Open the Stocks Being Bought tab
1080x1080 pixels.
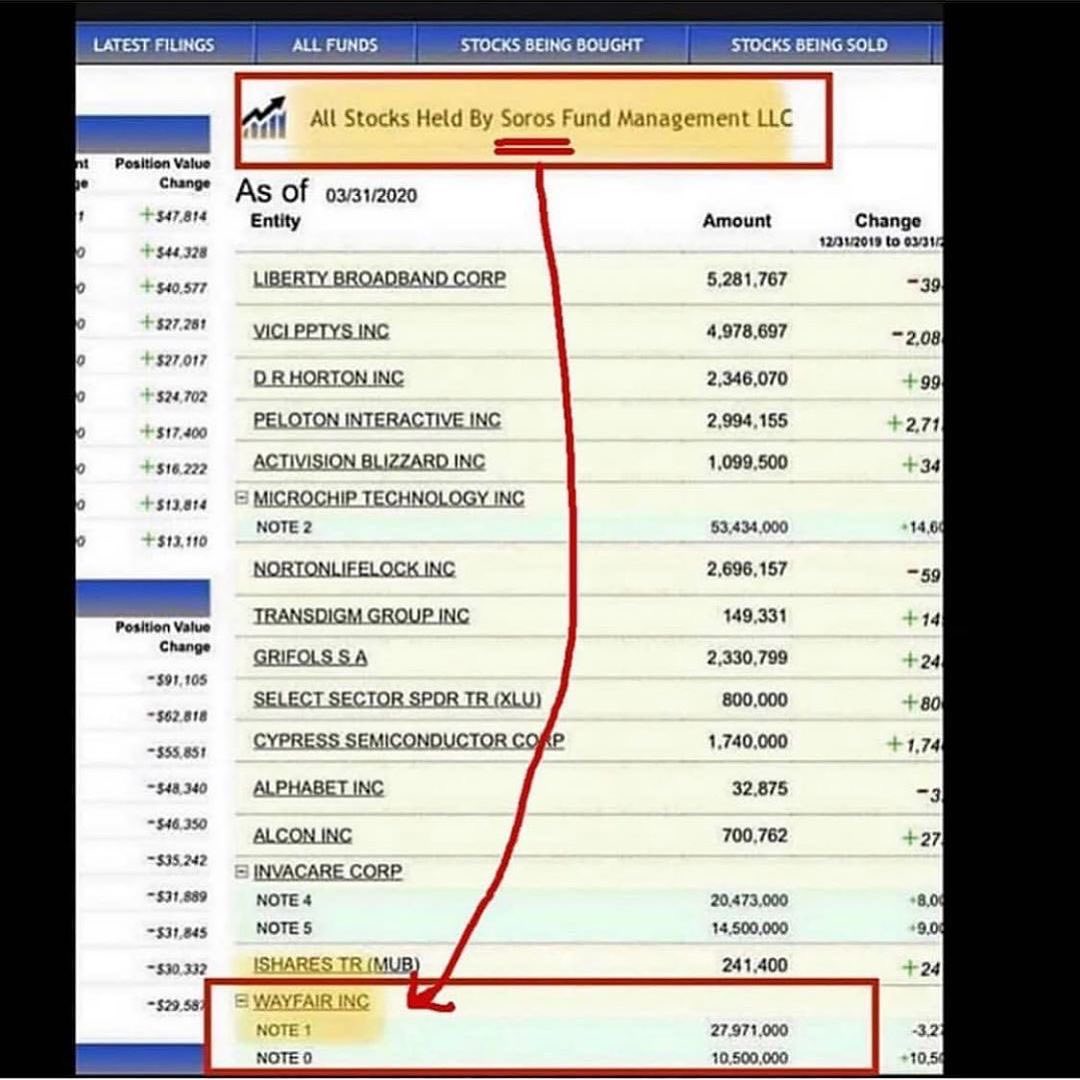click(x=551, y=45)
